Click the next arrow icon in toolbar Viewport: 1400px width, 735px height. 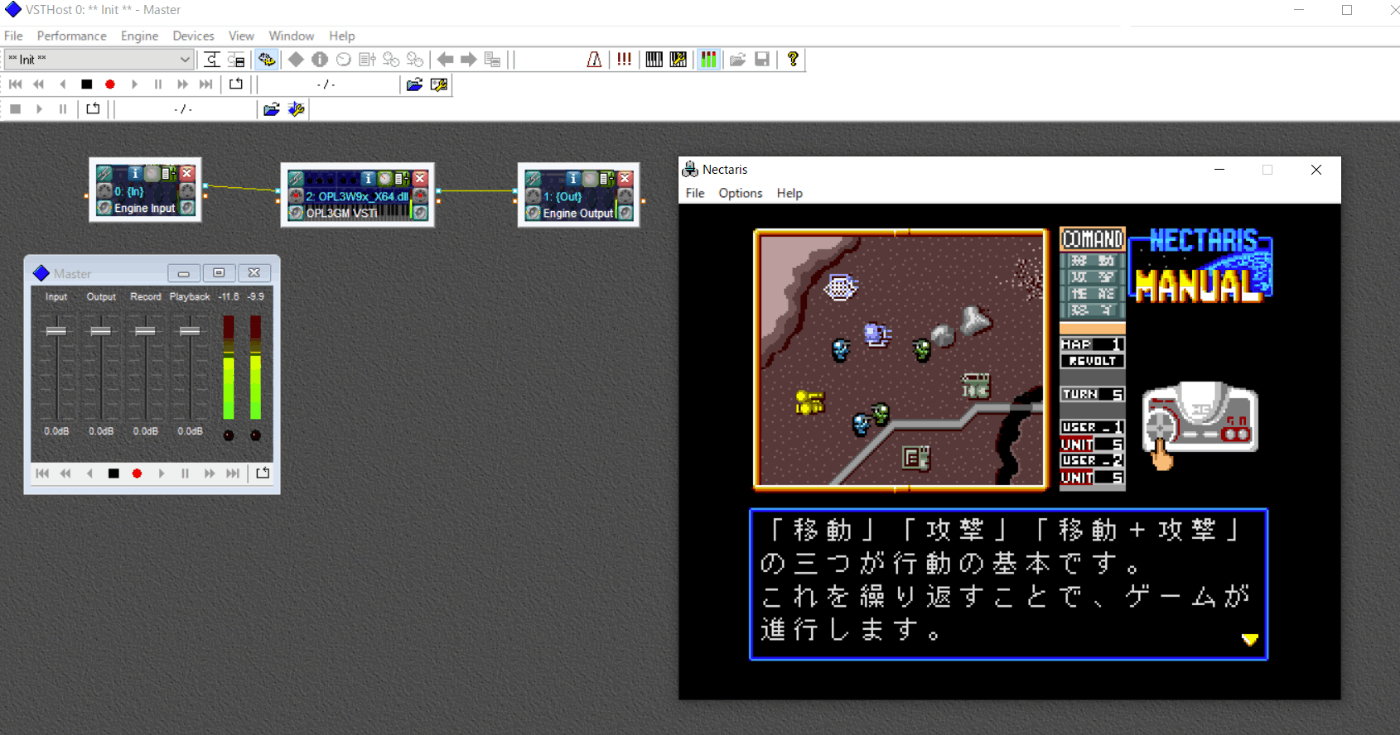pos(468,59)
